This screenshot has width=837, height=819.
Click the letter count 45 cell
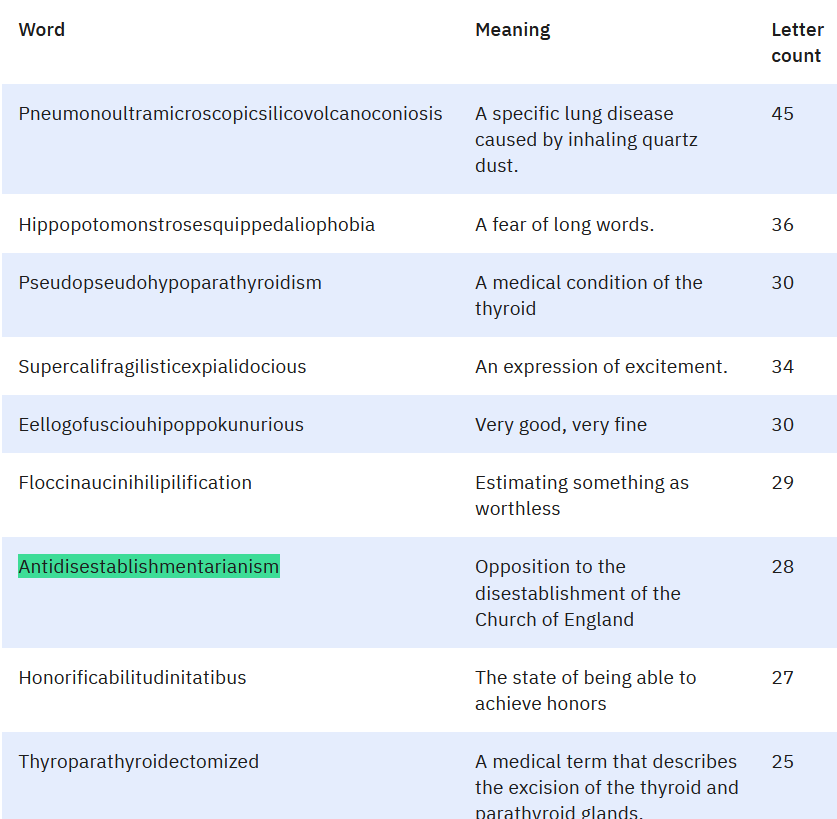coord(783,114)
